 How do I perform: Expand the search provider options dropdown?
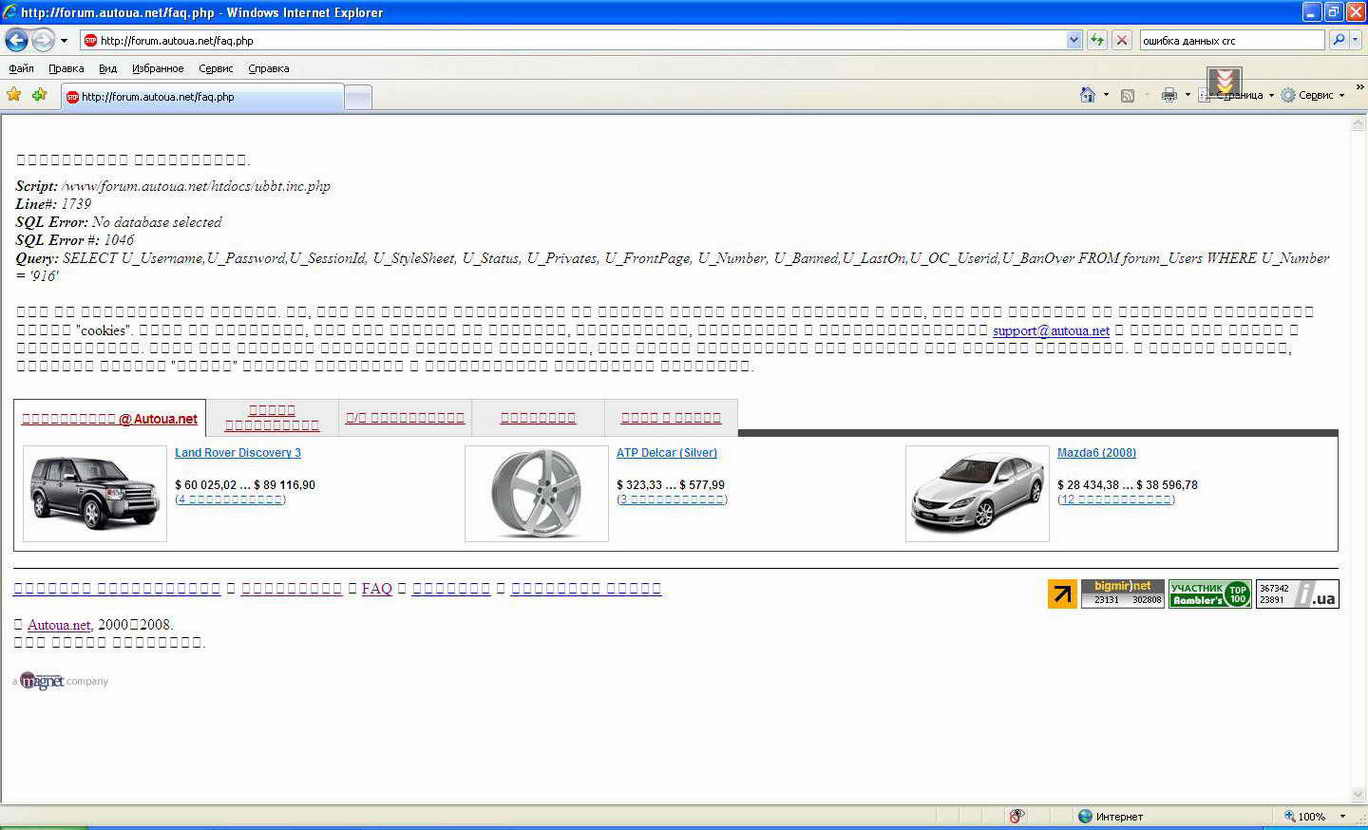pyautogui.click(x=1357, y=40)
